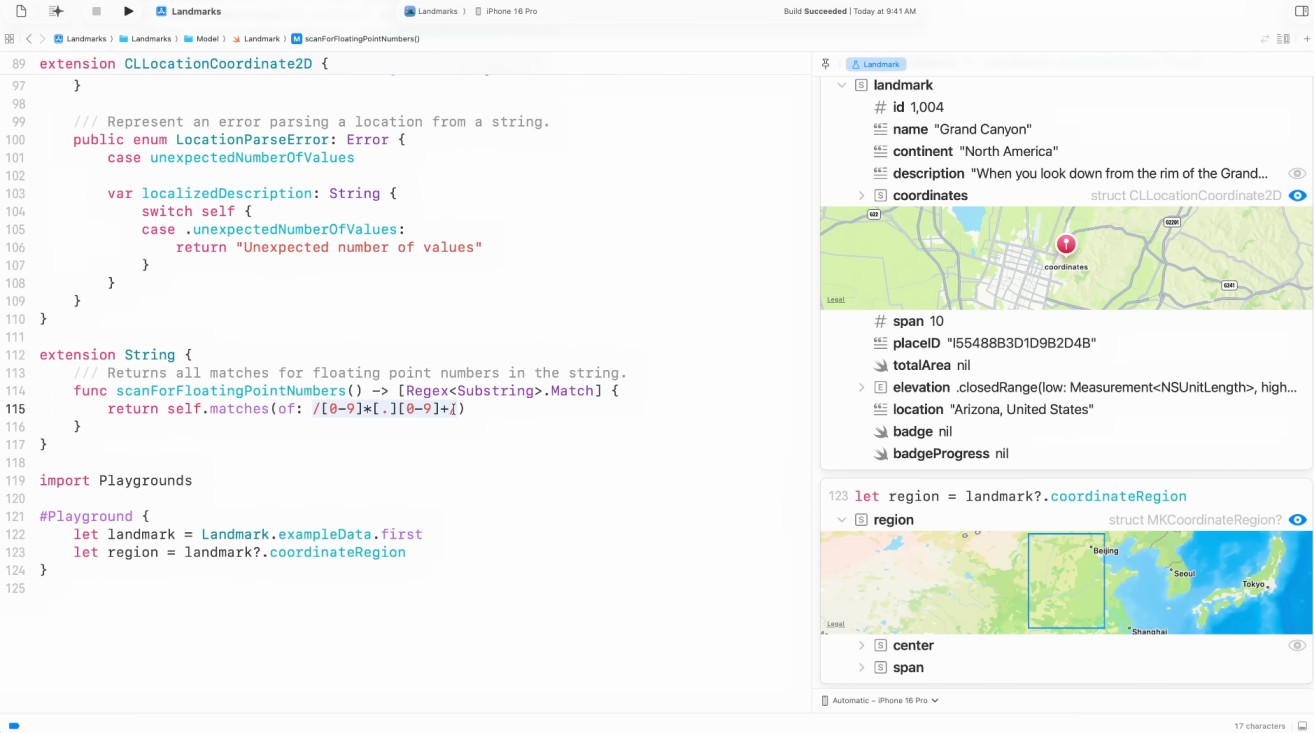Toggle quick look eye for description

[1297, 174]
